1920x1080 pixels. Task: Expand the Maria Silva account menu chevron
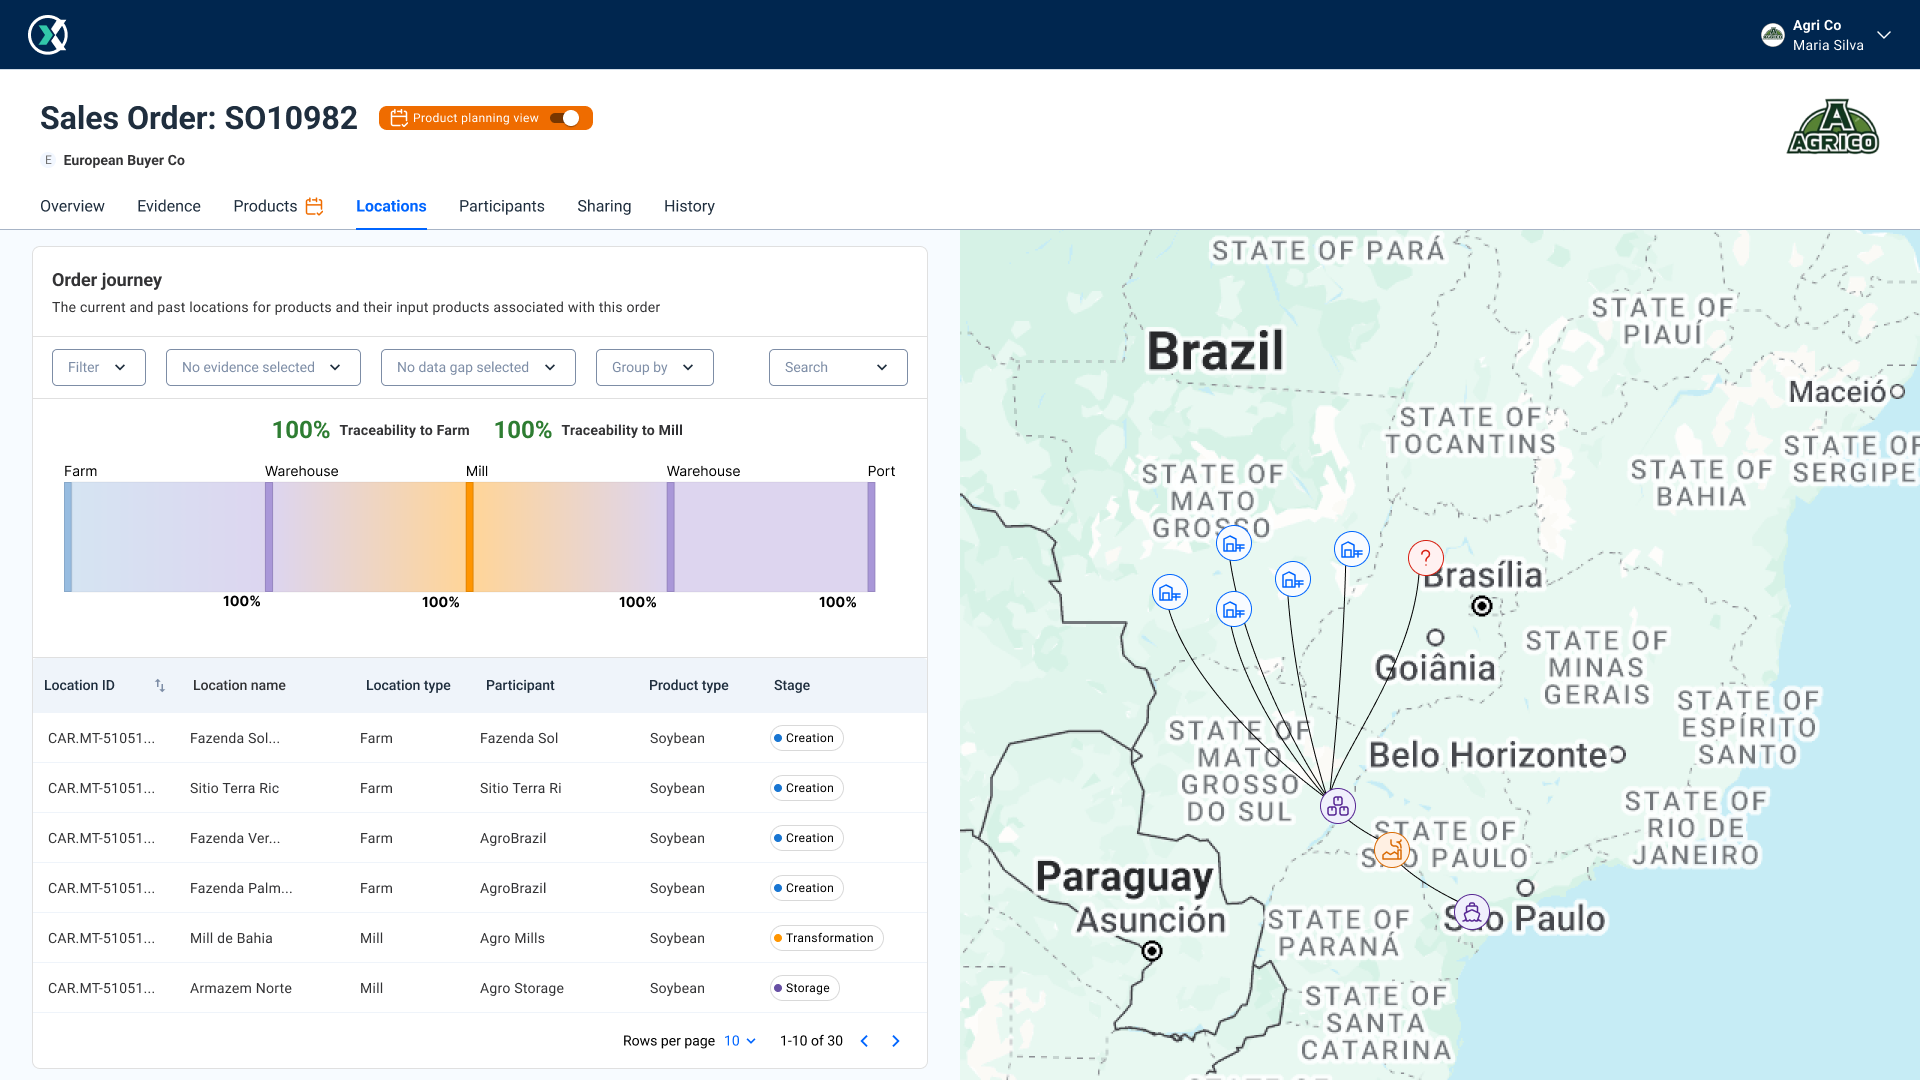tap(1884, 35)
